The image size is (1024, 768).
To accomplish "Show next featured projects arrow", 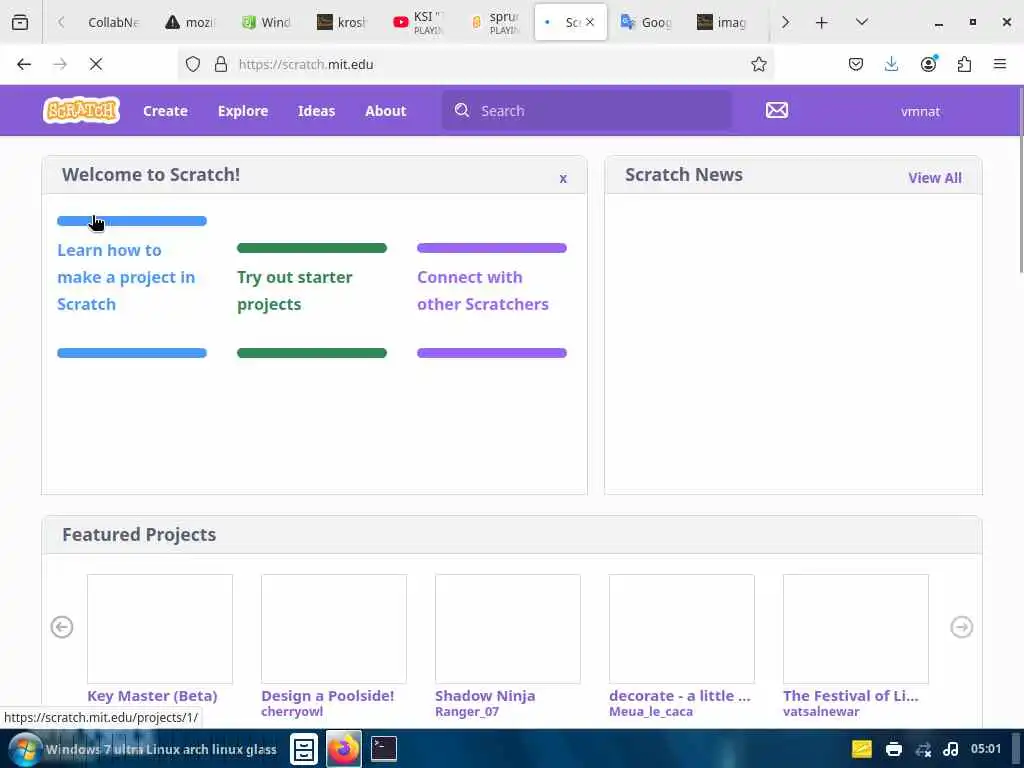I will coord(961,627).
